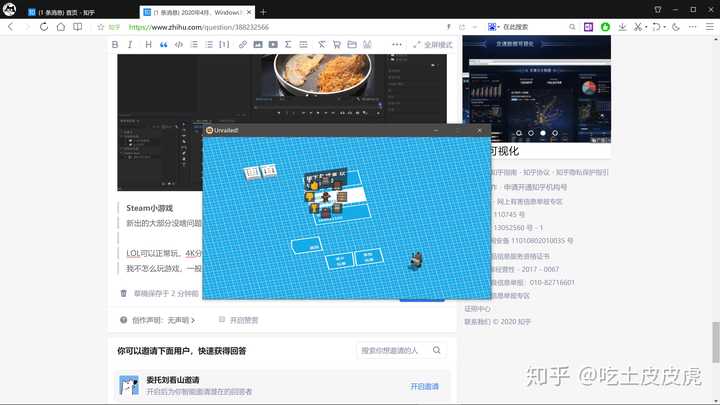
Task: Apply heading style with the H icon
Action: [148, 45]
